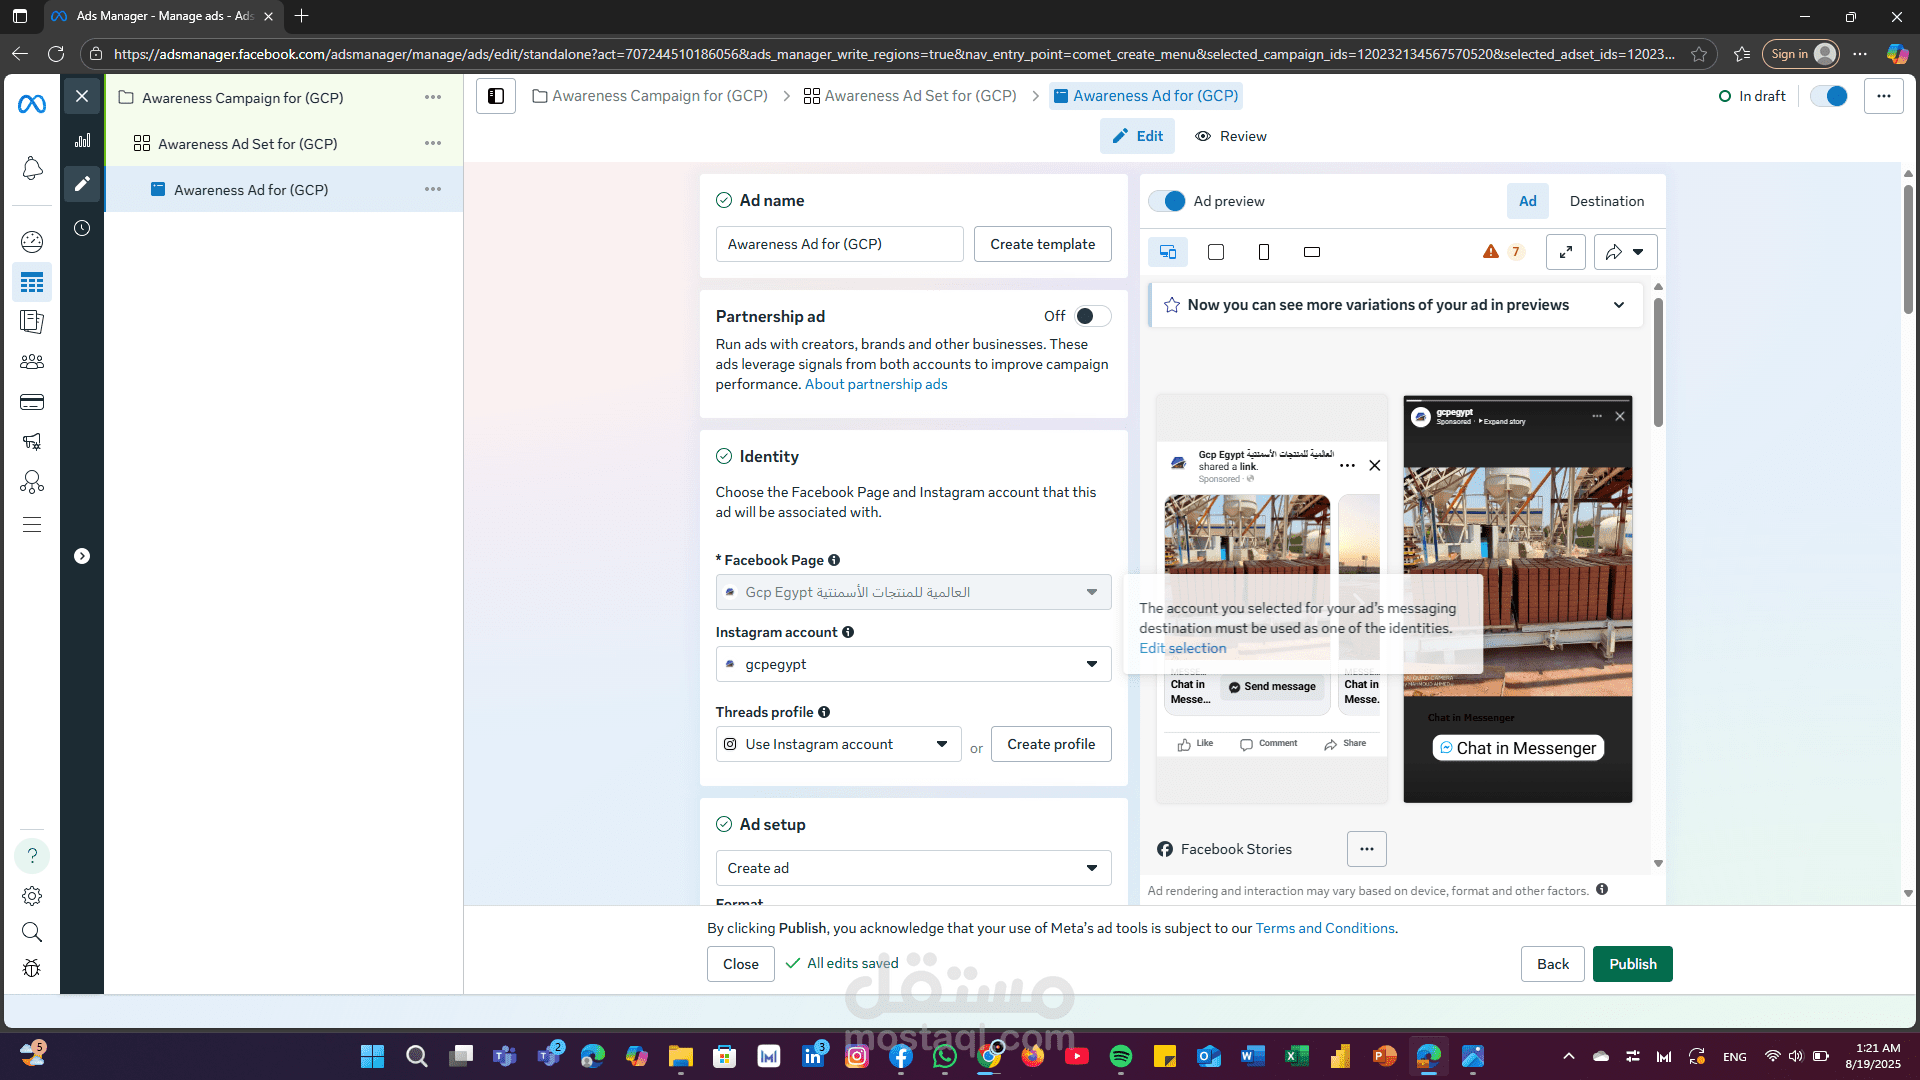
Task: Click Edit selection link
Action: (x=1183, y=648)
